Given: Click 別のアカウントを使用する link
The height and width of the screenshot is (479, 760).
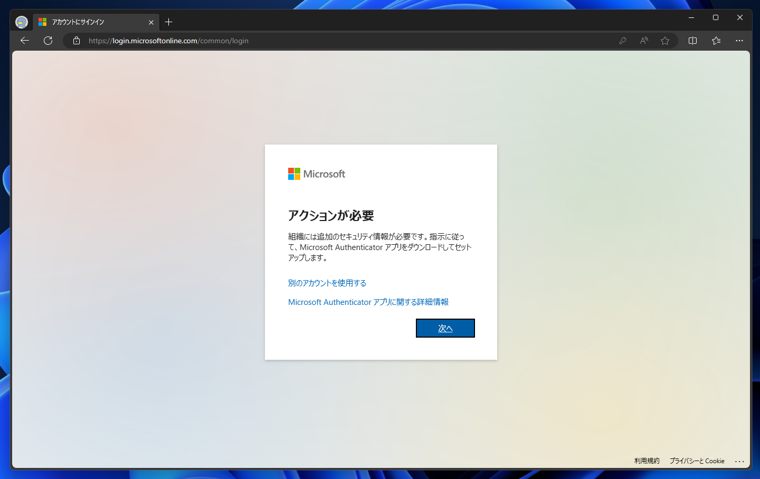Looking at the screenshot, I should (x=327, y=283).
